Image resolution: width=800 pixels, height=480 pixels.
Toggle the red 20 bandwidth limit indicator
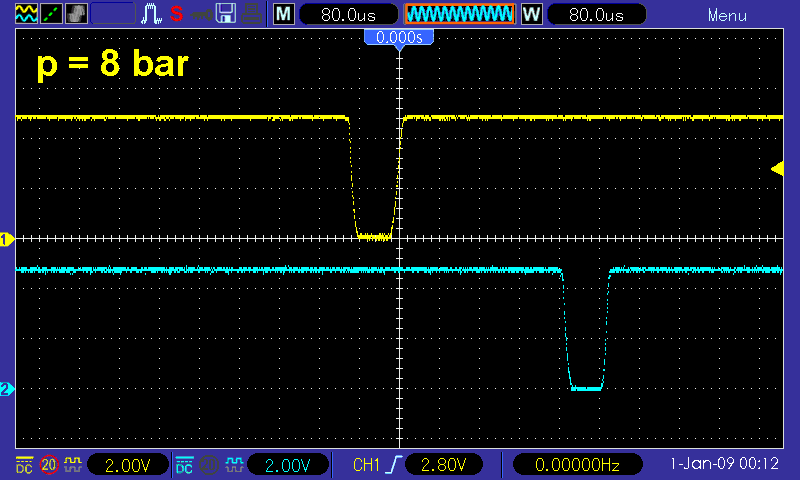click(x=48, y=465)
